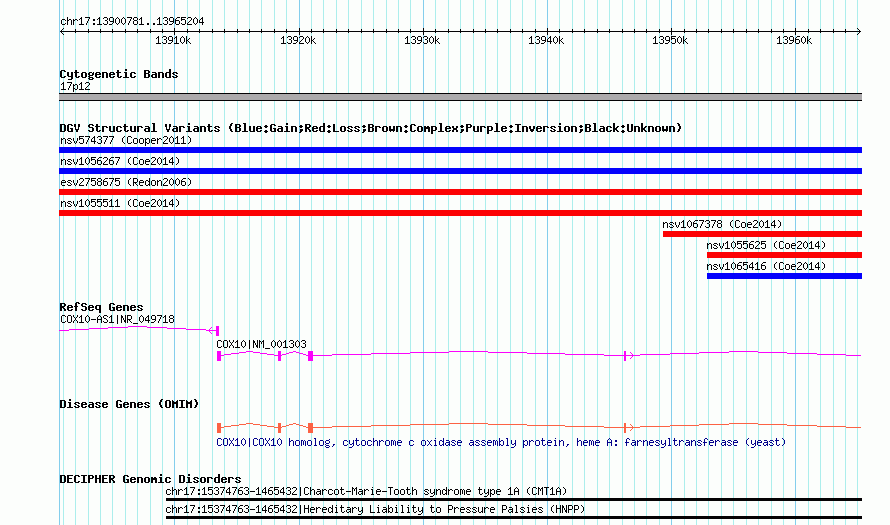Click the grey 17p12 cytogenetic band bar
The width and height of the screenshot is (890, 525).
(x=460, y=97)
